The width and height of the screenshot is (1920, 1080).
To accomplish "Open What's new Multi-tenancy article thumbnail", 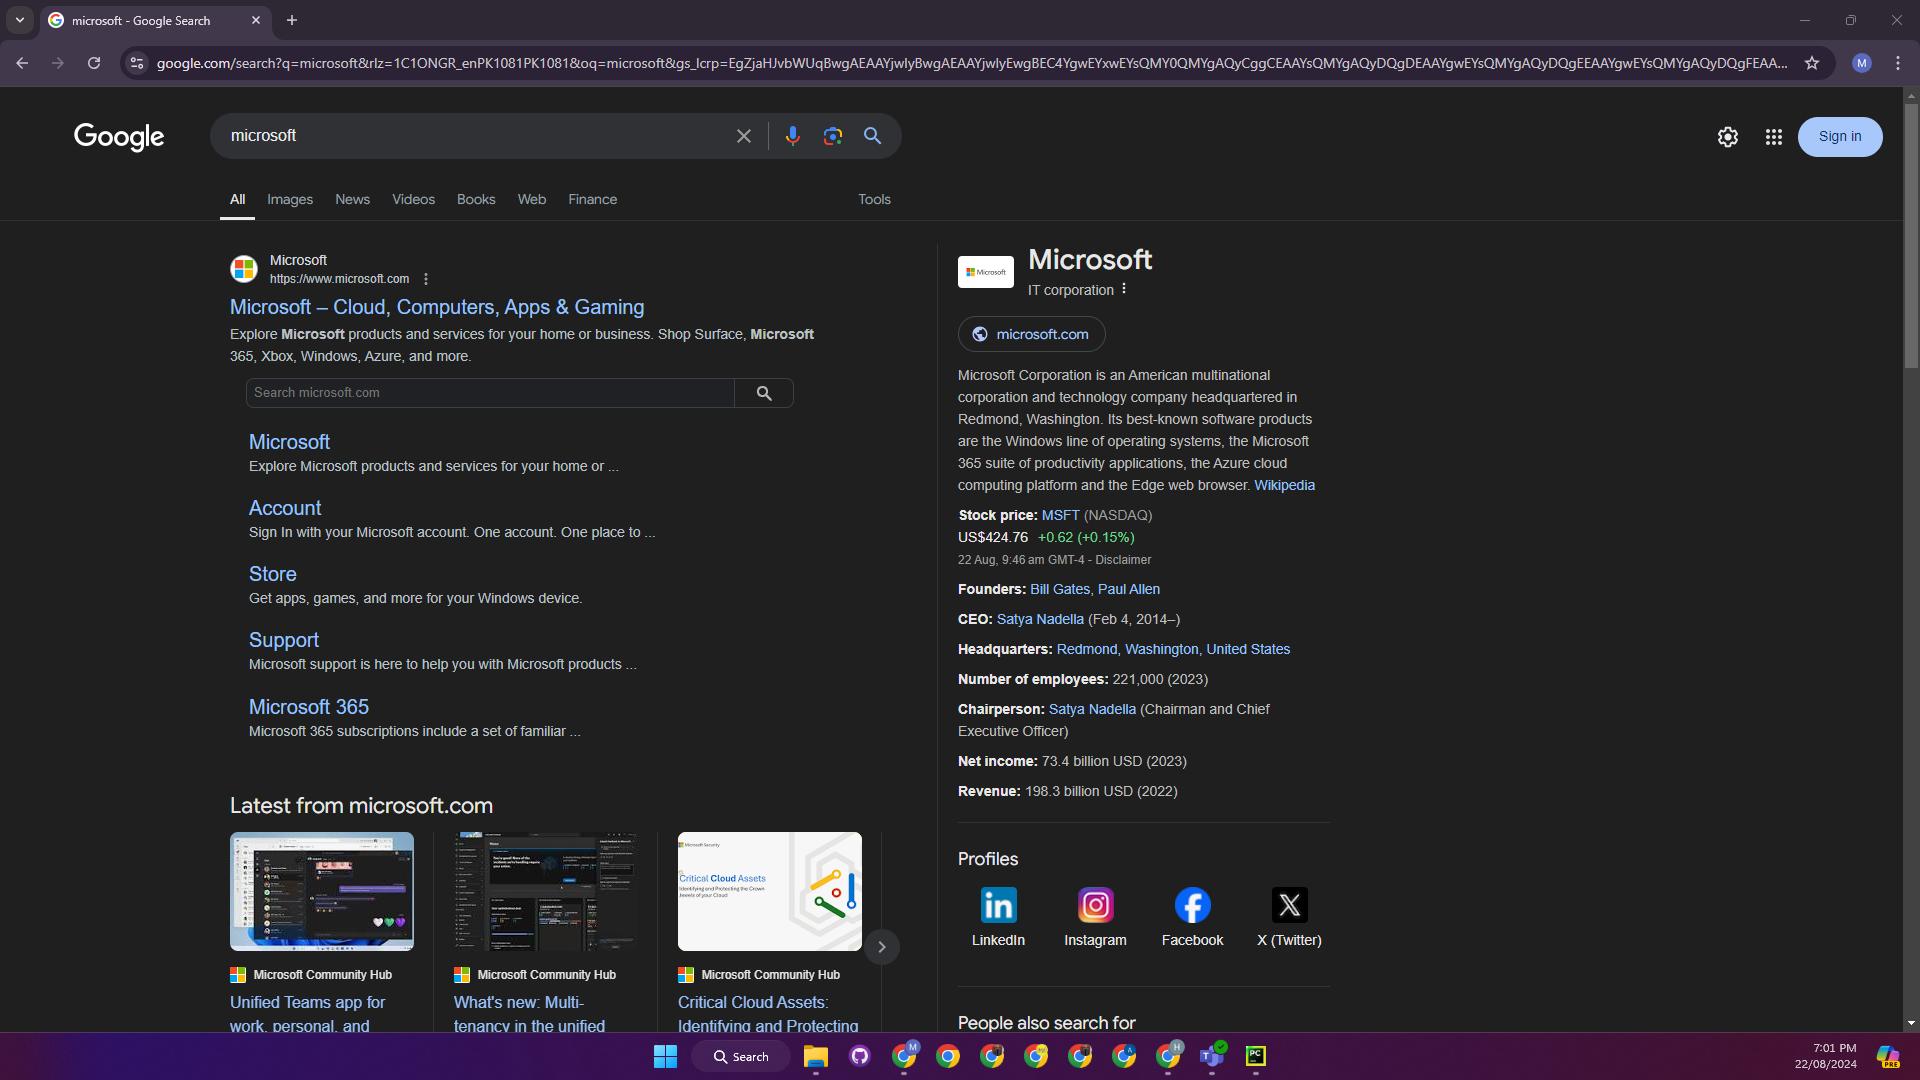I will (546, 891).
